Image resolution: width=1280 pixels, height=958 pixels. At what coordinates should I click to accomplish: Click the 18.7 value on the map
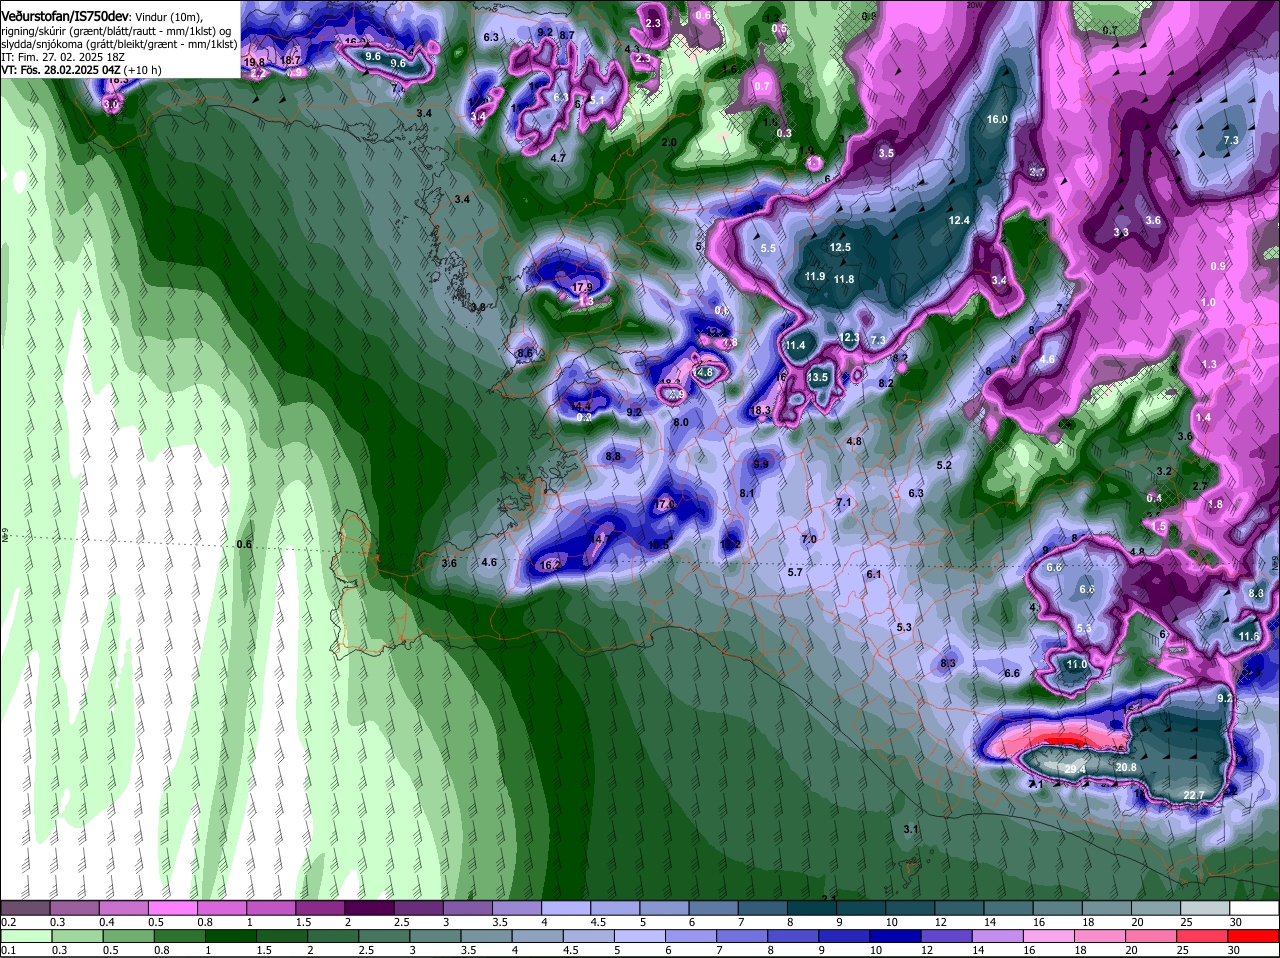291,60
